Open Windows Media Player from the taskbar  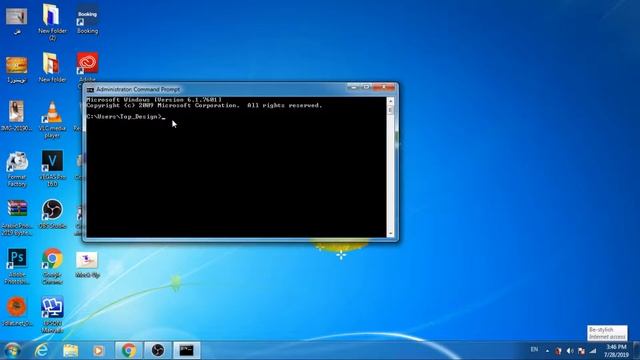(98, 350)
